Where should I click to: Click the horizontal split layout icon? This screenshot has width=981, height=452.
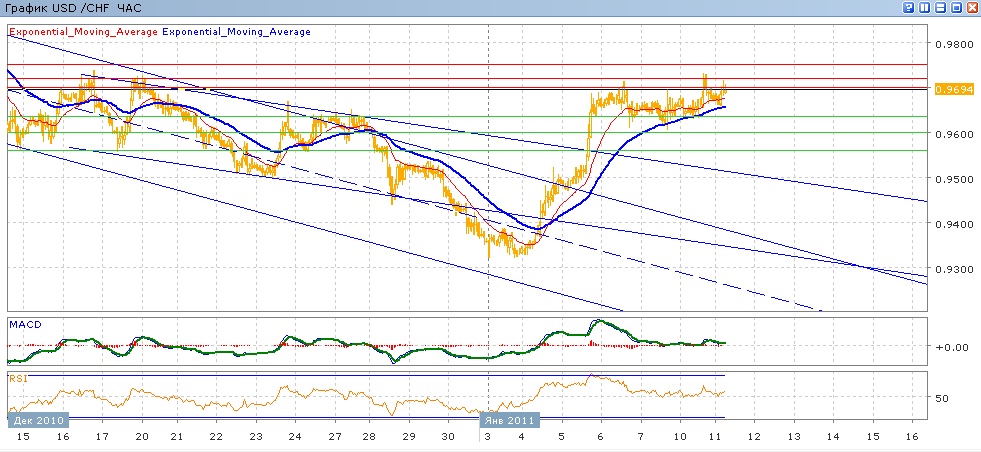(941, 8)
